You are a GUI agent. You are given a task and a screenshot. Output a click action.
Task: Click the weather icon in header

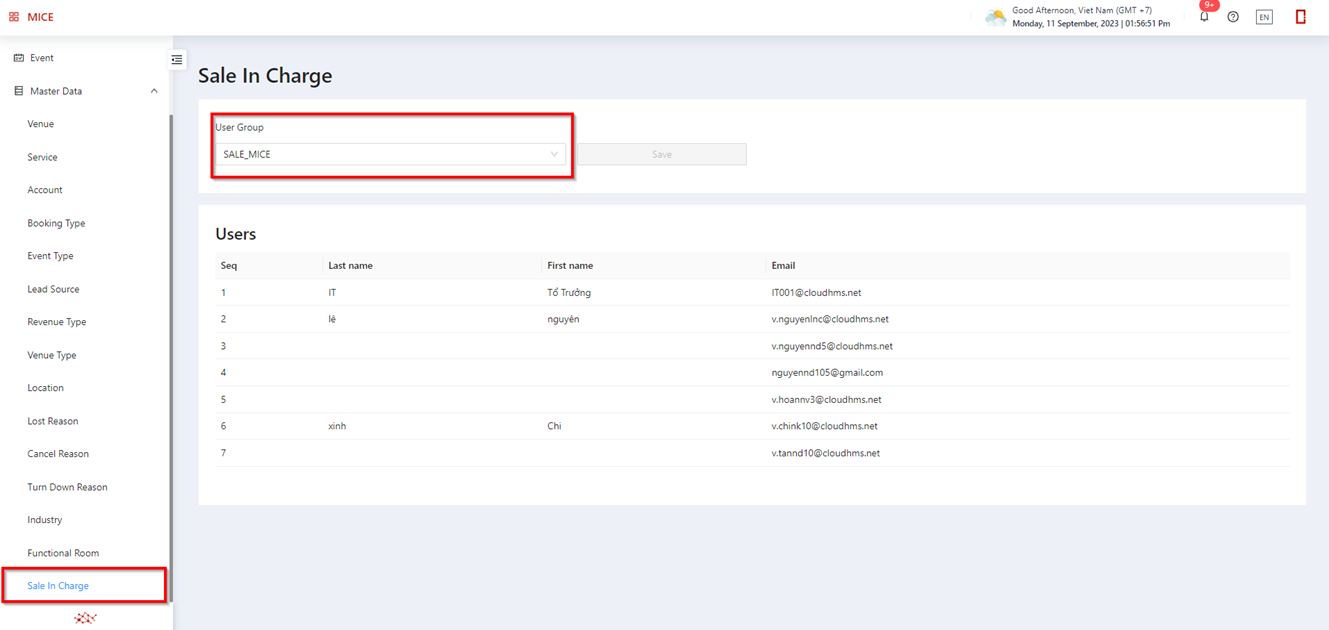tap(995, 17)
